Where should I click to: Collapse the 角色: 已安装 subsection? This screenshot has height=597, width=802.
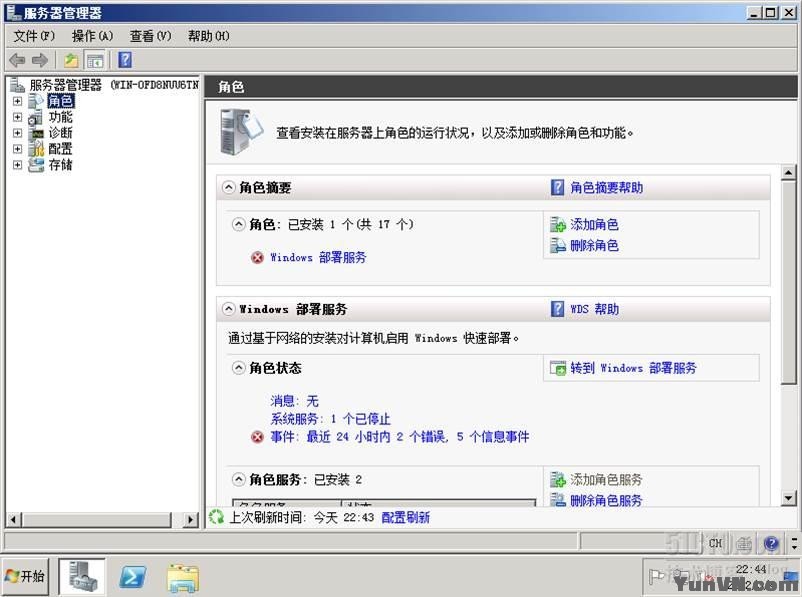pos(238,224)
